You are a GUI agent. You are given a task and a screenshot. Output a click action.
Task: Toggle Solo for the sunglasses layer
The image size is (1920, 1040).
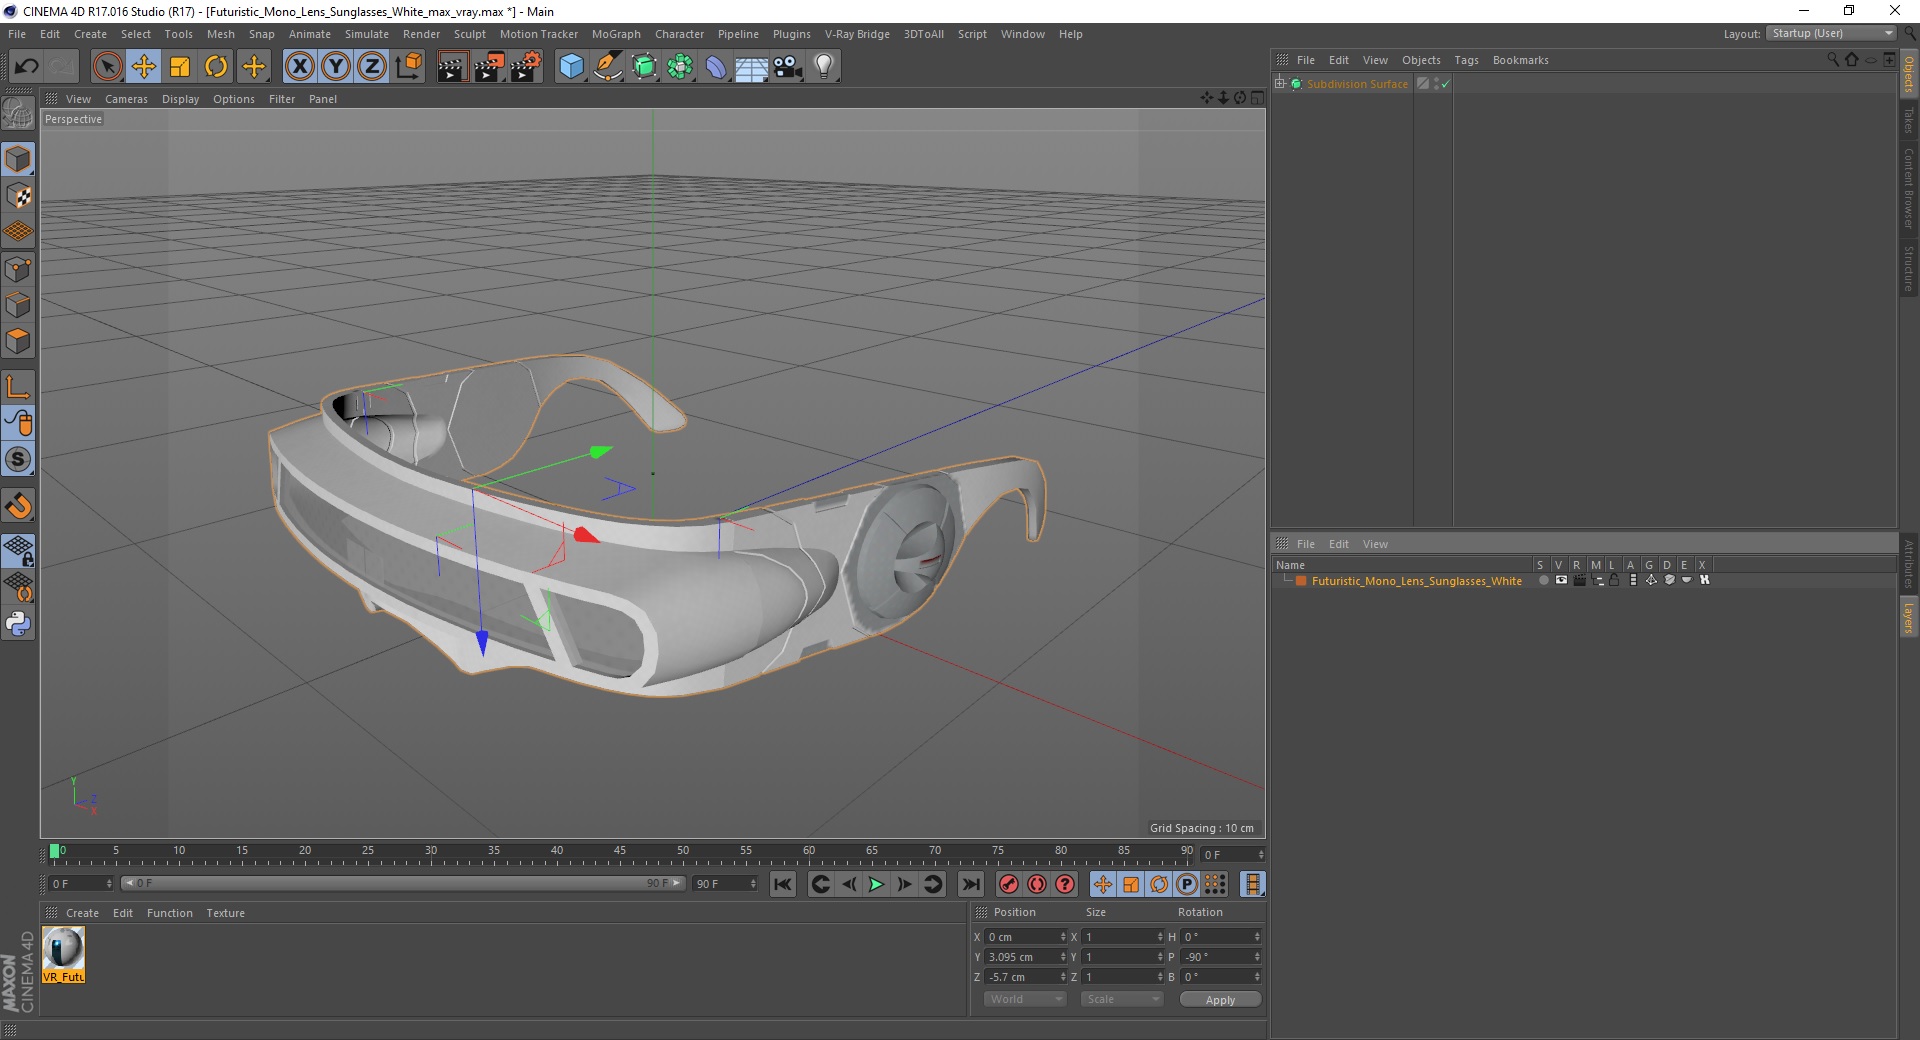click(x=1543, y=580)
